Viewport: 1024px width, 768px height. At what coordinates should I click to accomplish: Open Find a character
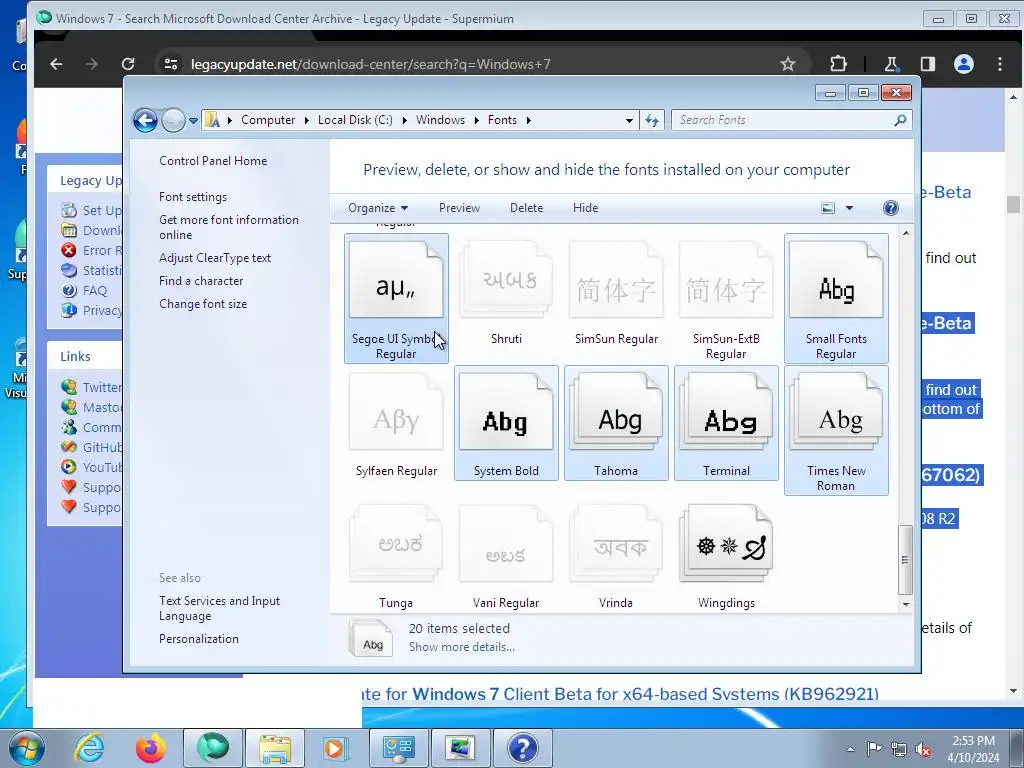point(201,281)
